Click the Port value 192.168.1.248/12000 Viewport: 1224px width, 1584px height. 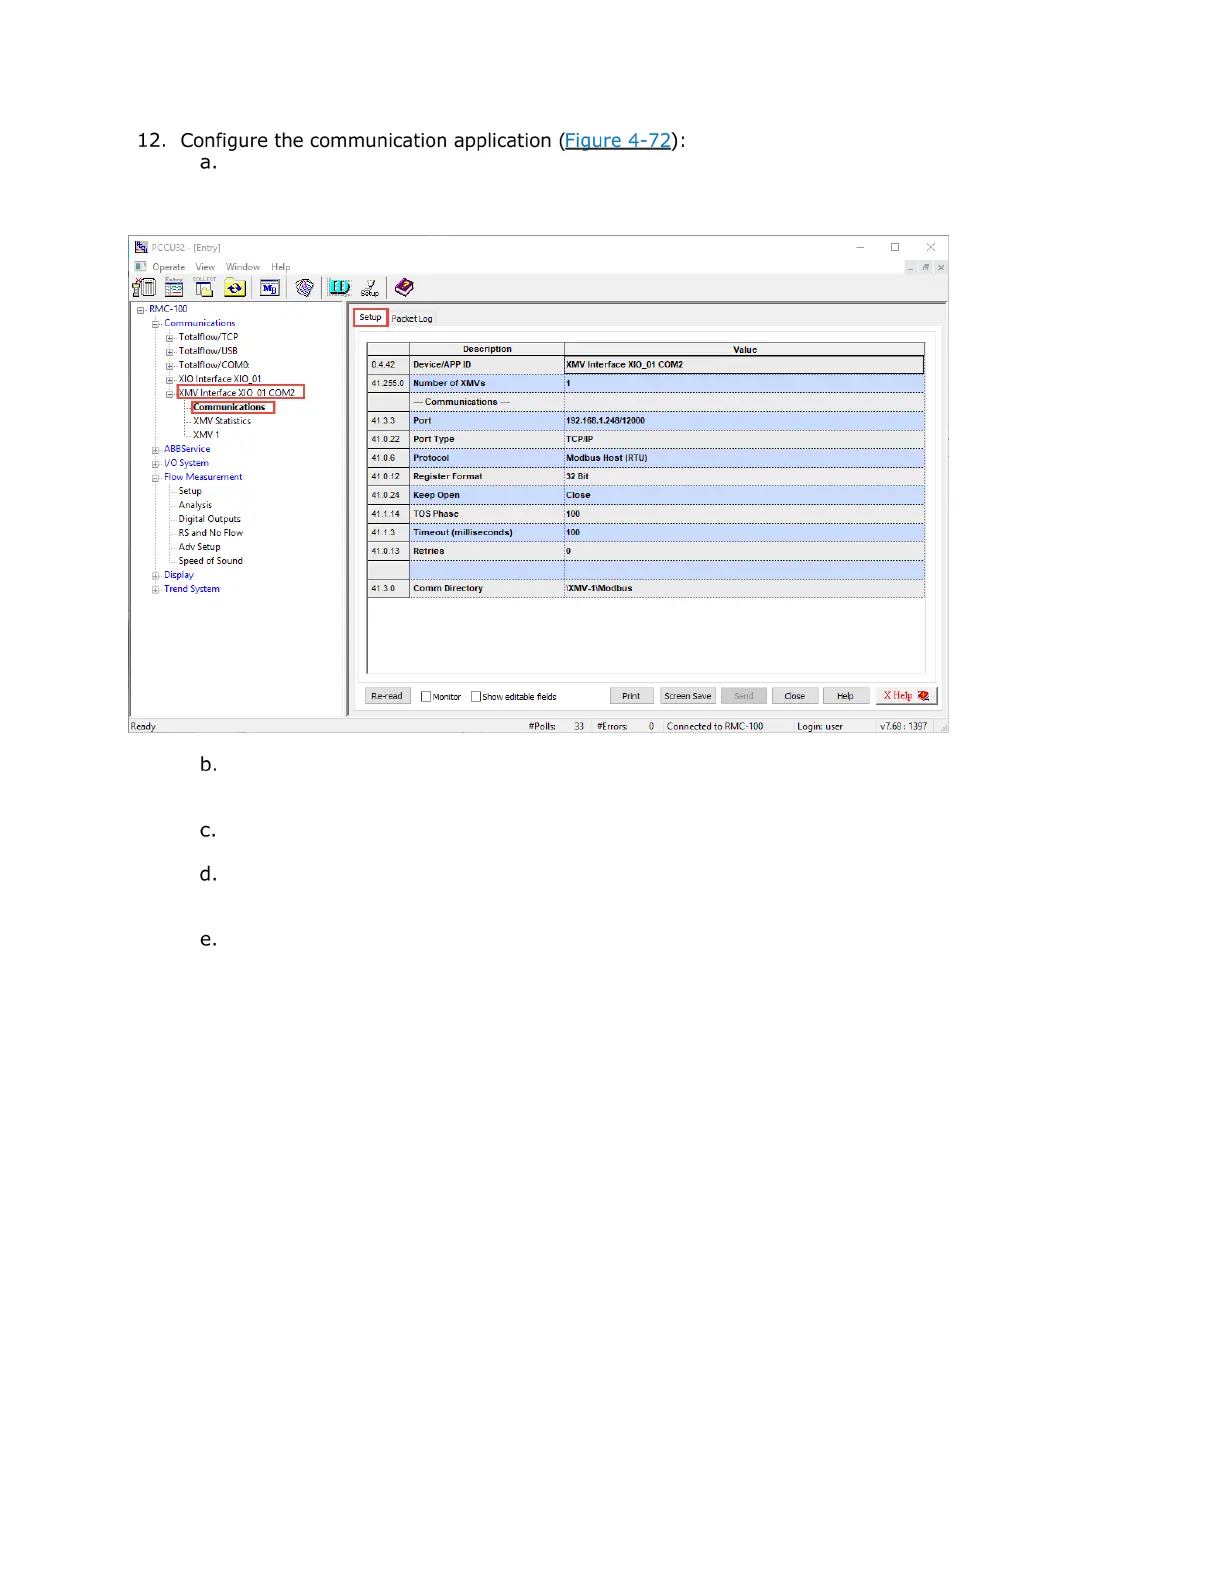tap(744, 421)
